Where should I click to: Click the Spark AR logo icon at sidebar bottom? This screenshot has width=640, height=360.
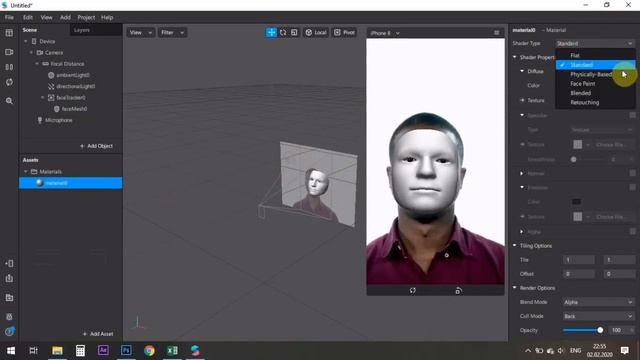coord(9,331)
